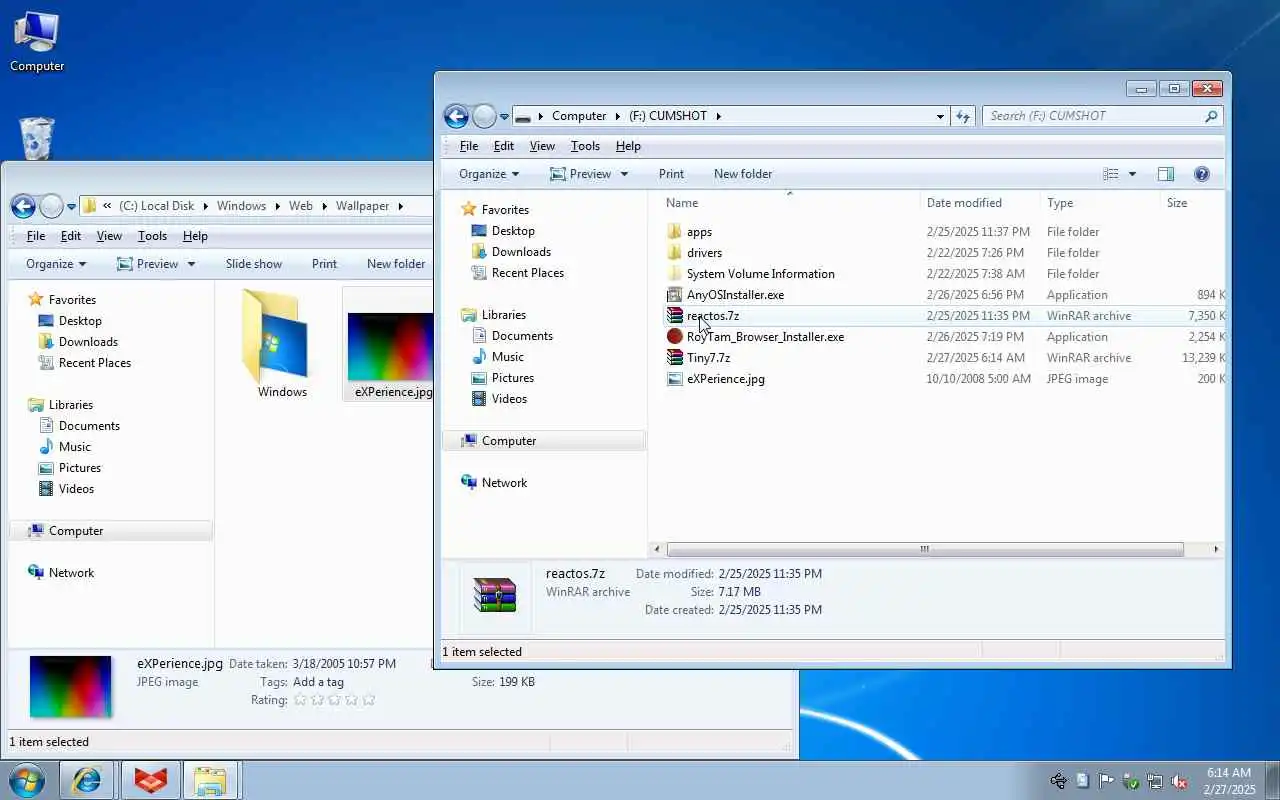Image resolution: width=1280 pixels, height=800 pixels.
Task: Toggle preview pane in CUMSHOT window
Action: pos(1166,174)
